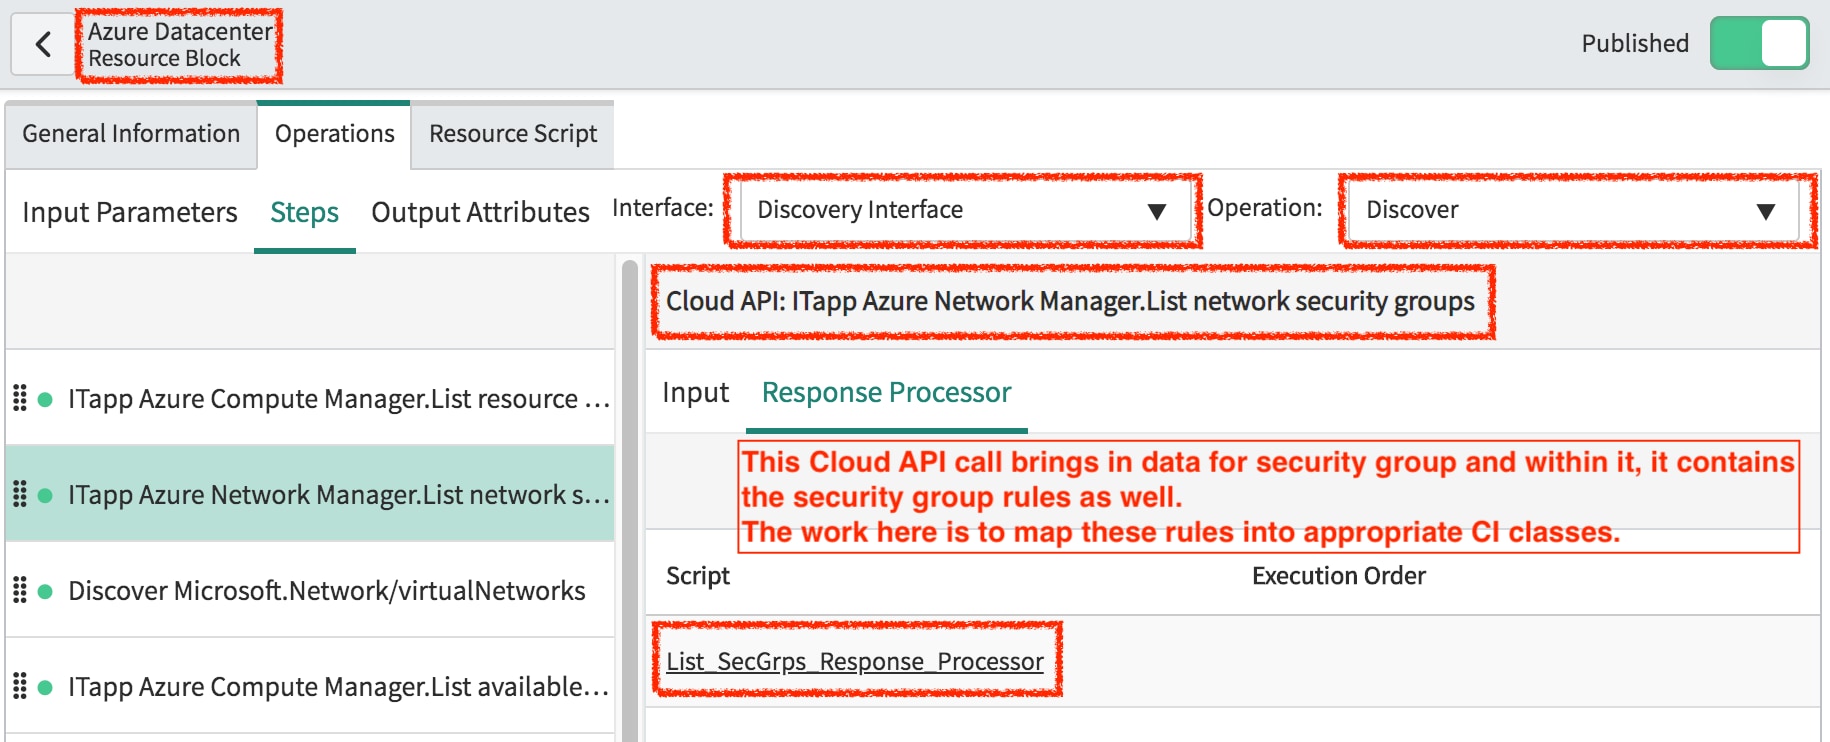This screenshot has height=742, width=1830.
Task: Click the Published label
Action: (1635, 43)
